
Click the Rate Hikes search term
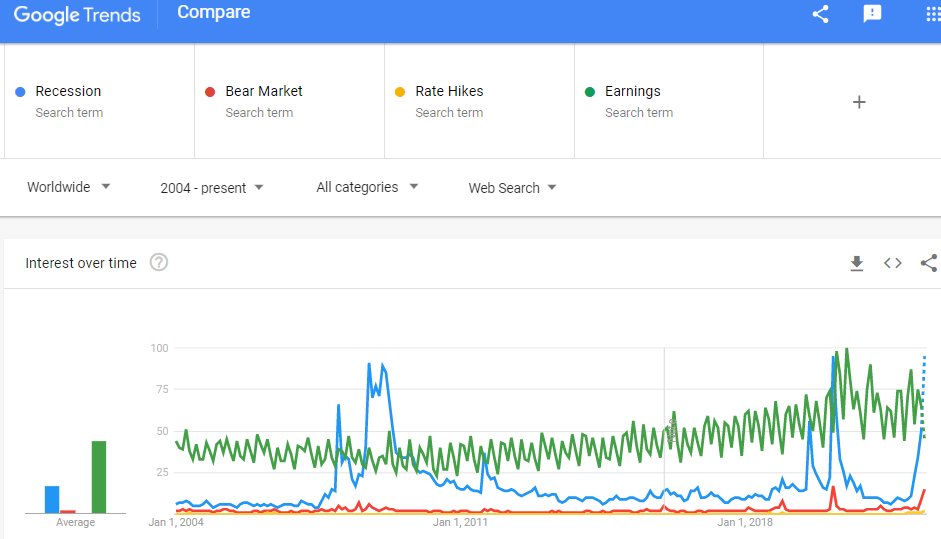tap(449, 91)
